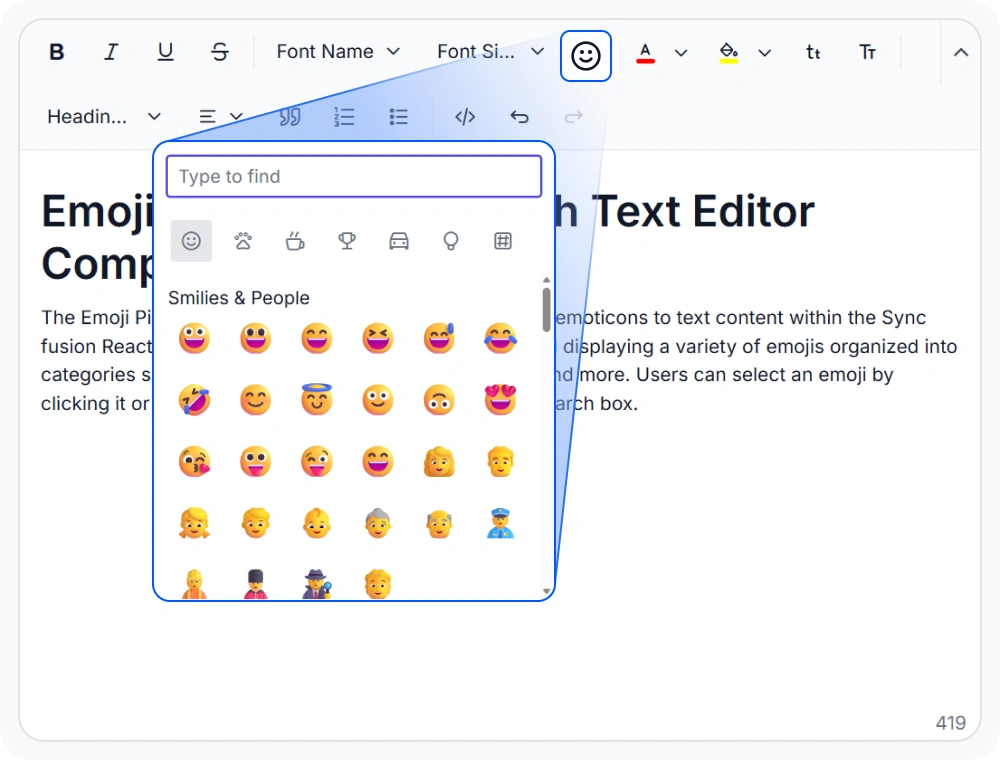This screenshot has height=760, width=1000.
Task: Expand the background color picker arrow
Action: tap(764, 52)
